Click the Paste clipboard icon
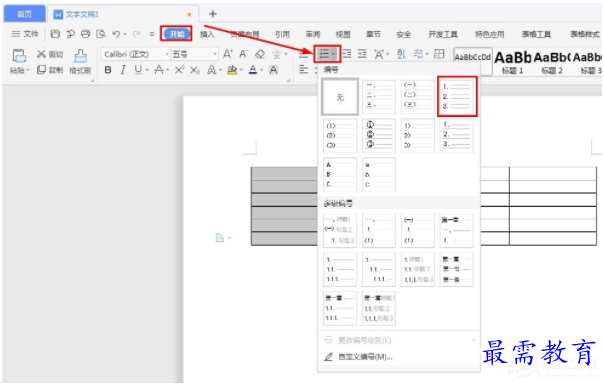The height and width of the screenshot is (384, 604). 18,55
